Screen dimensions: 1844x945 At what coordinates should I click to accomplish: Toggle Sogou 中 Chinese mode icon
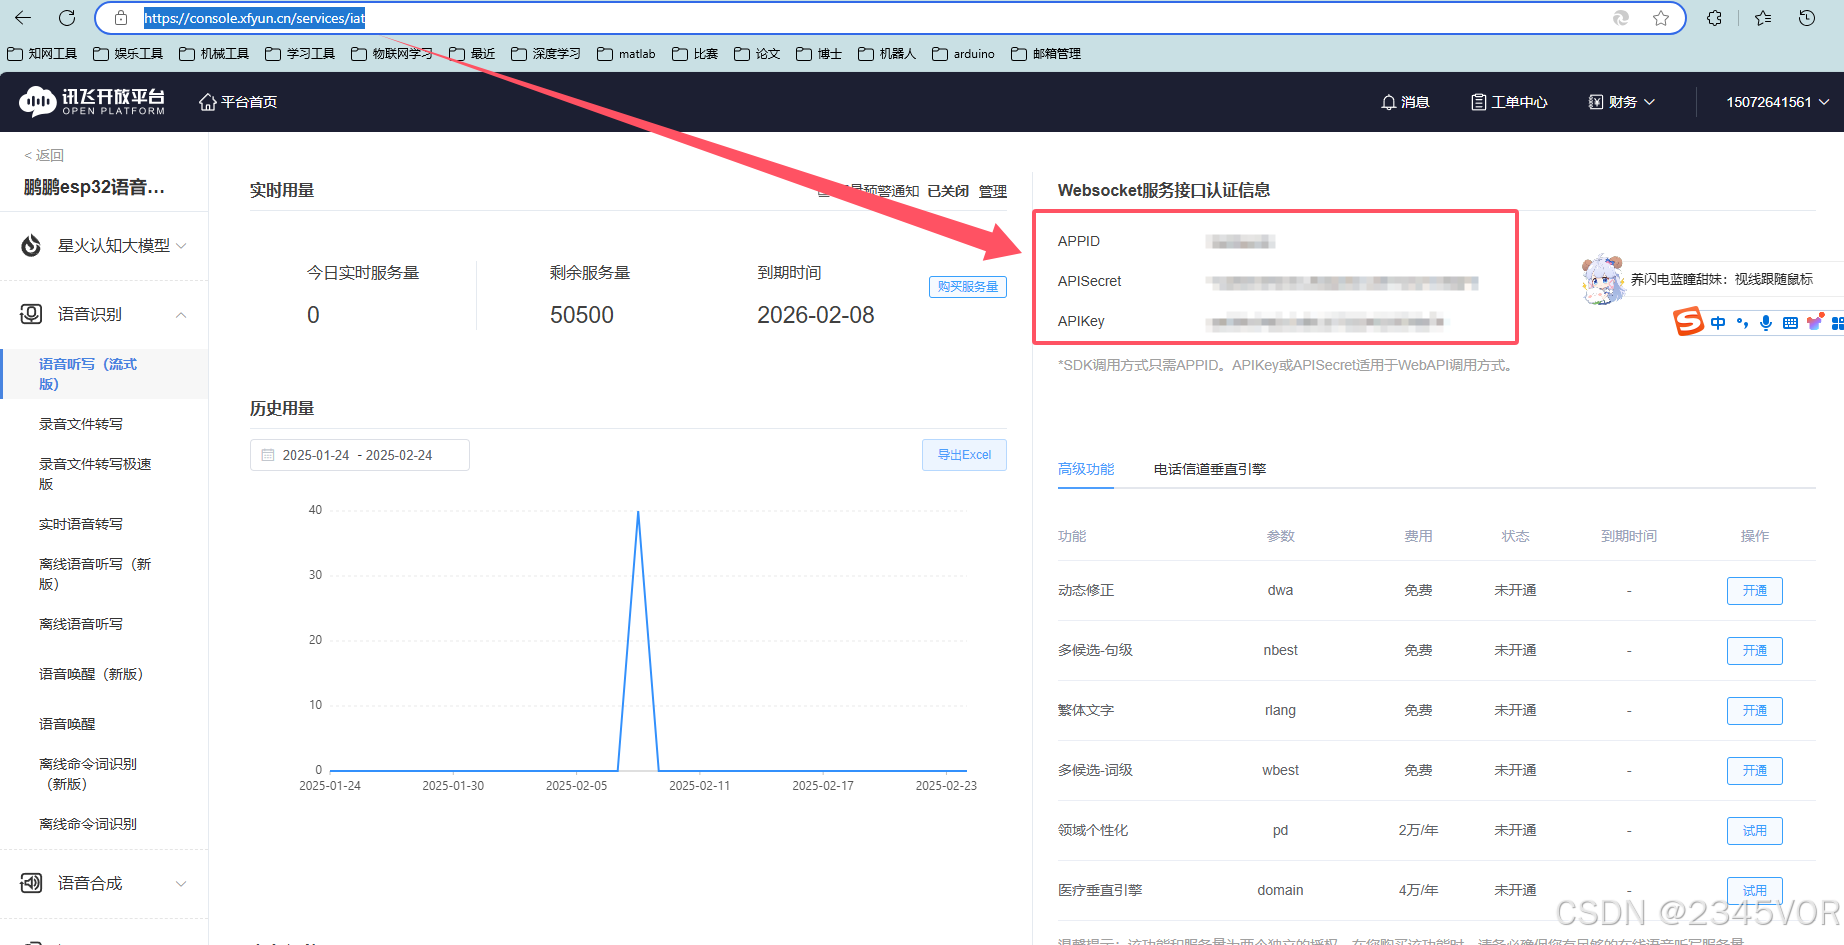coord(1718,323)
